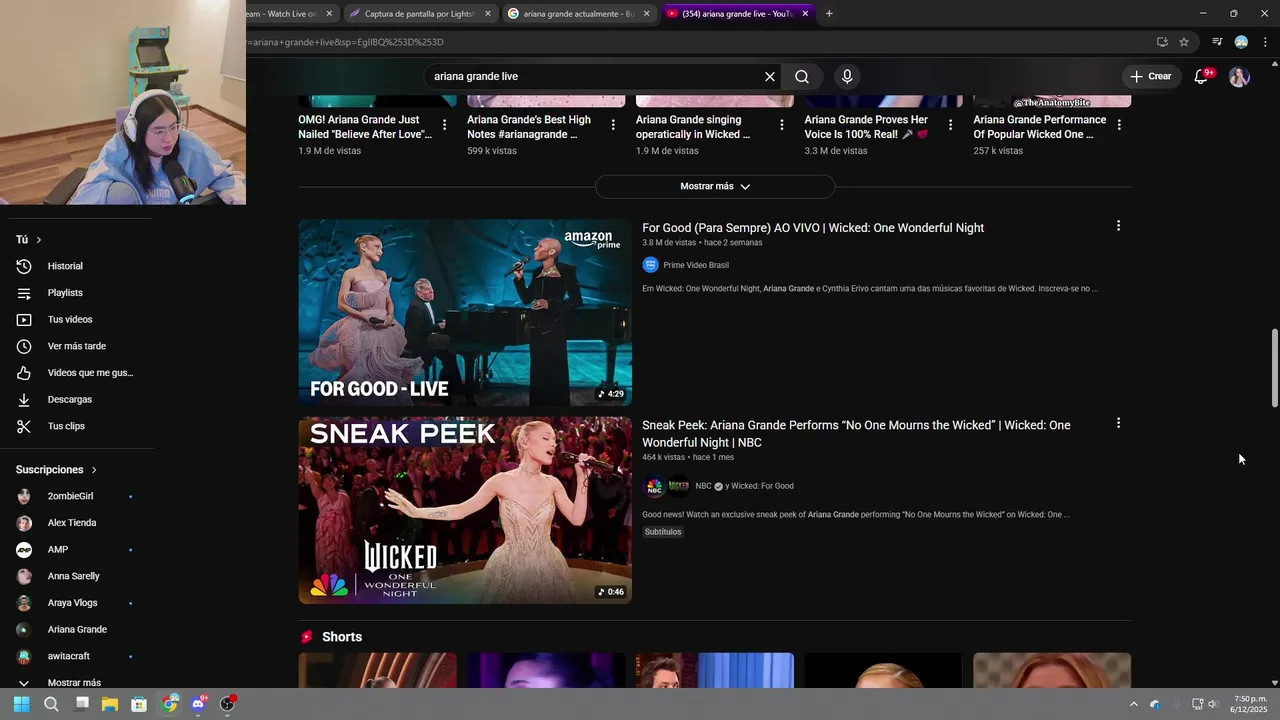Click the Crear button
Image resolution: width=1280 pixels, height=720 pixels.
tap(1150, 76)
